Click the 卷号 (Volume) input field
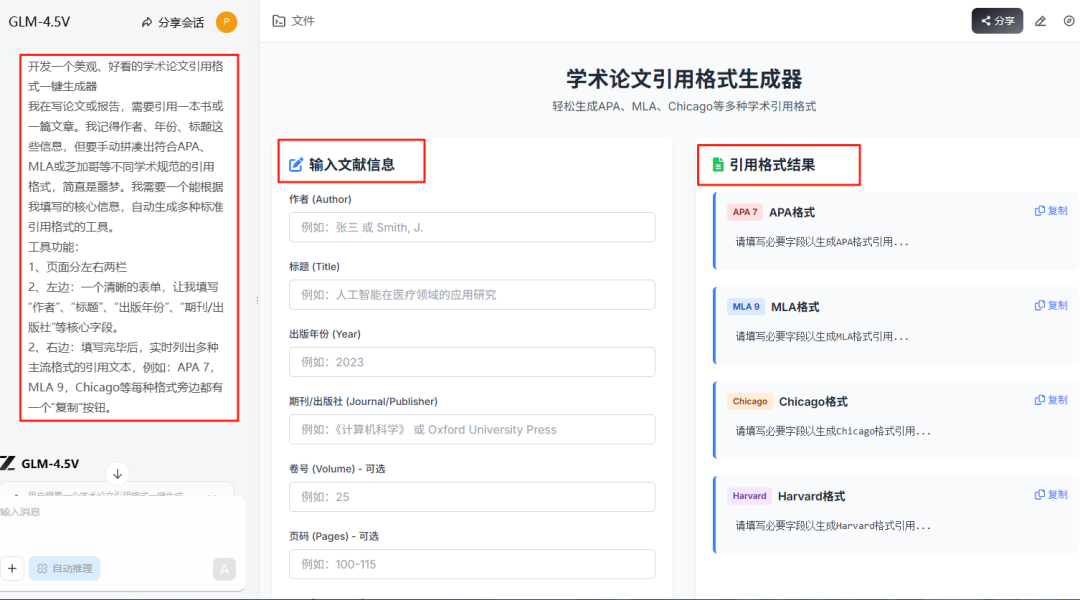This screenshot has width=1080, height=600. tap(472, 497)
